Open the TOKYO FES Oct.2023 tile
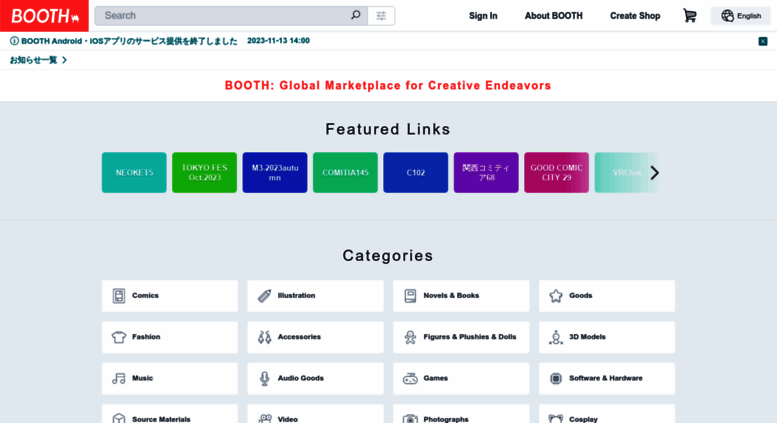Screen dimensions: 777x423 point(205,173)
